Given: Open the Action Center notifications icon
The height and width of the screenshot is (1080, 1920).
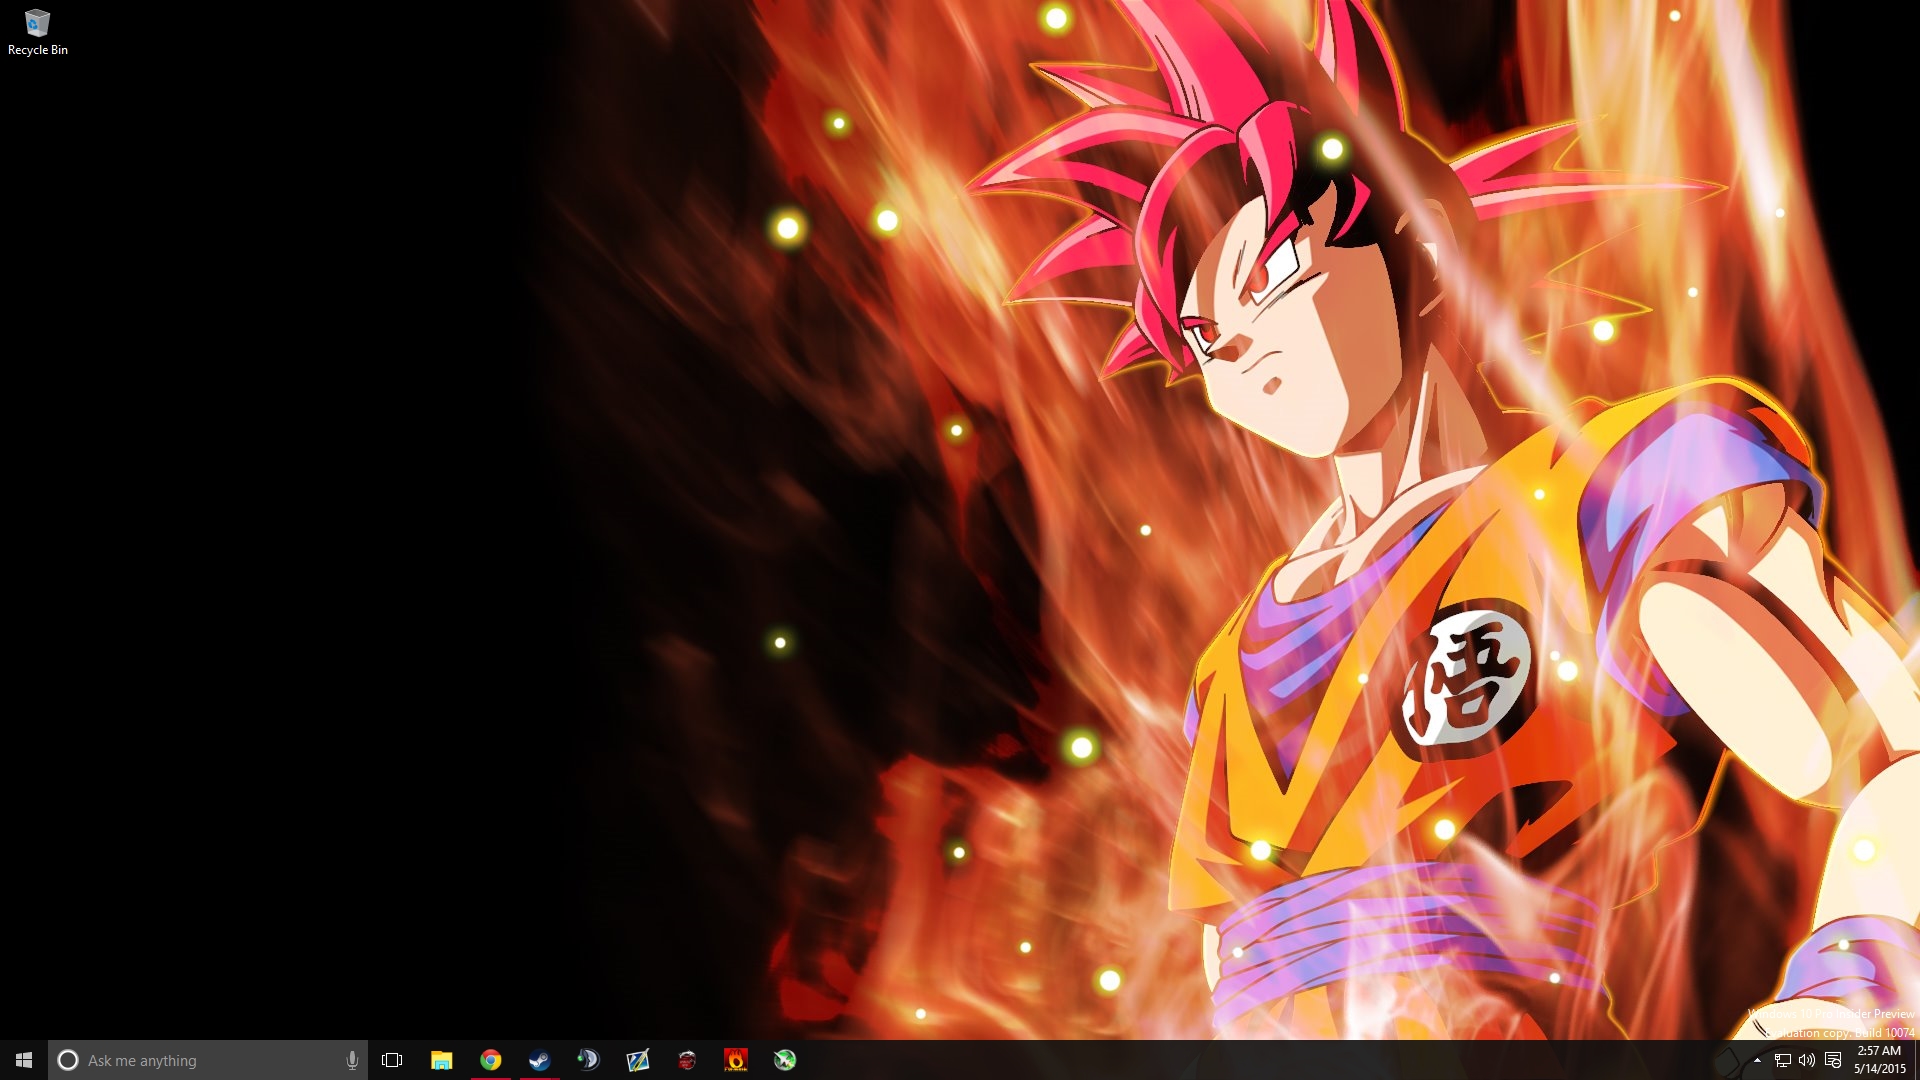Looking at the screenshot, I should [x=1832, y=1060].
